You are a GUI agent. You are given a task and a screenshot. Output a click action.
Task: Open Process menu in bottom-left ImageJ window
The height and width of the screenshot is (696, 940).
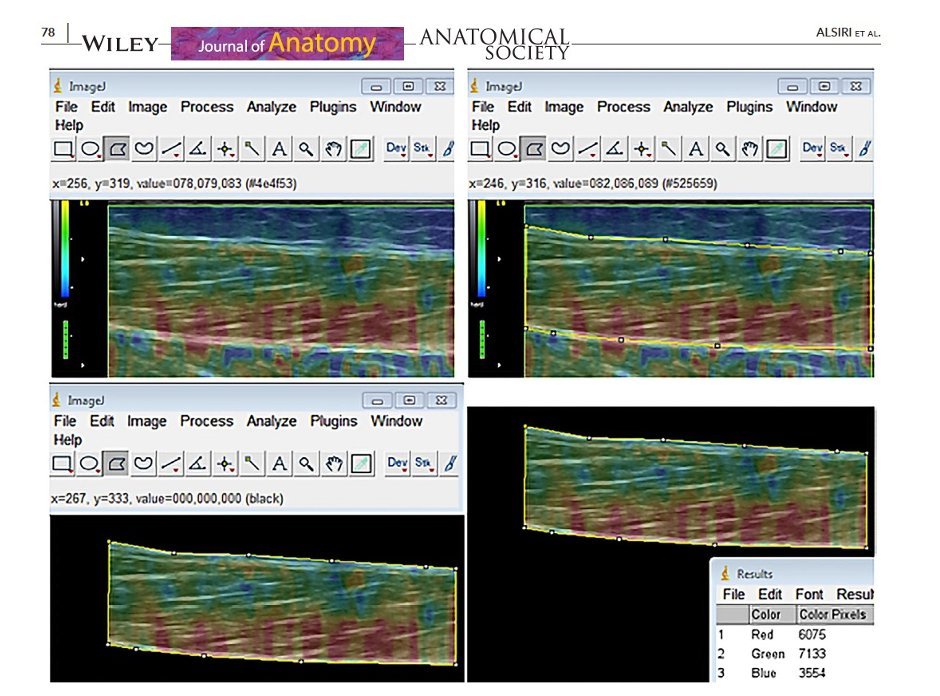coord(206,421)
